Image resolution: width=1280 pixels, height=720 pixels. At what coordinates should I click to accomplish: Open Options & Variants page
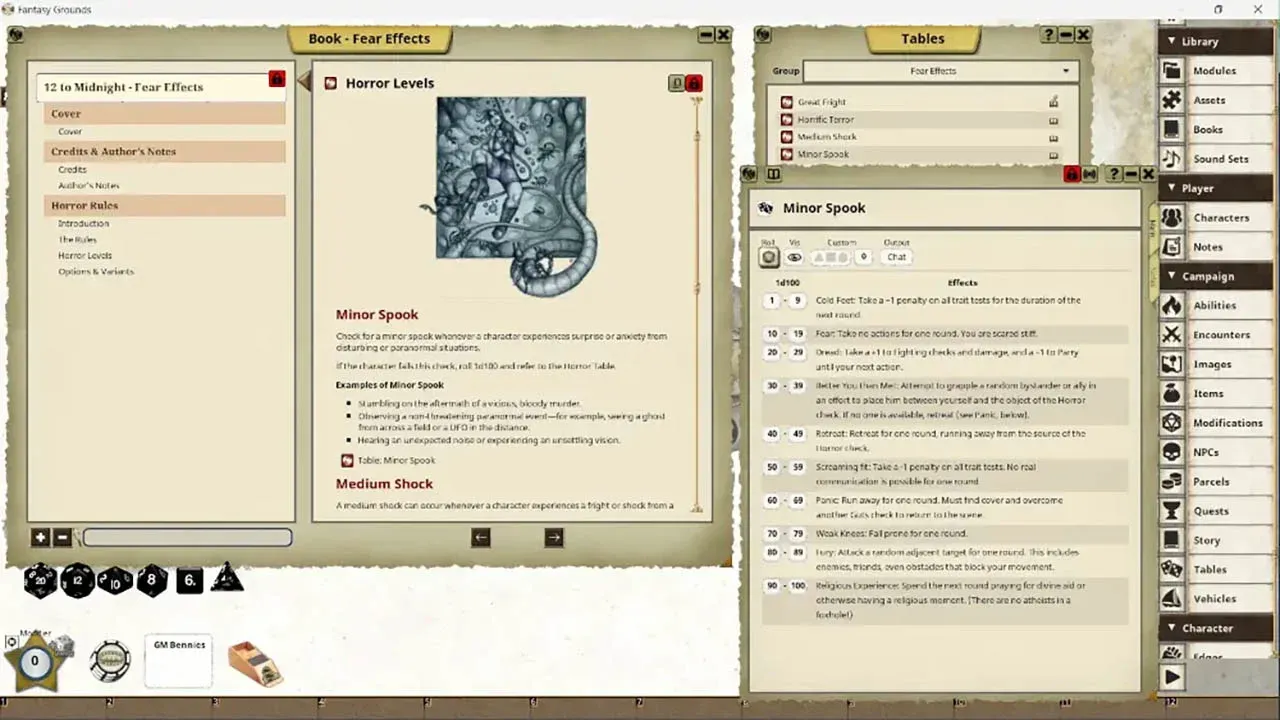point(95,272)
